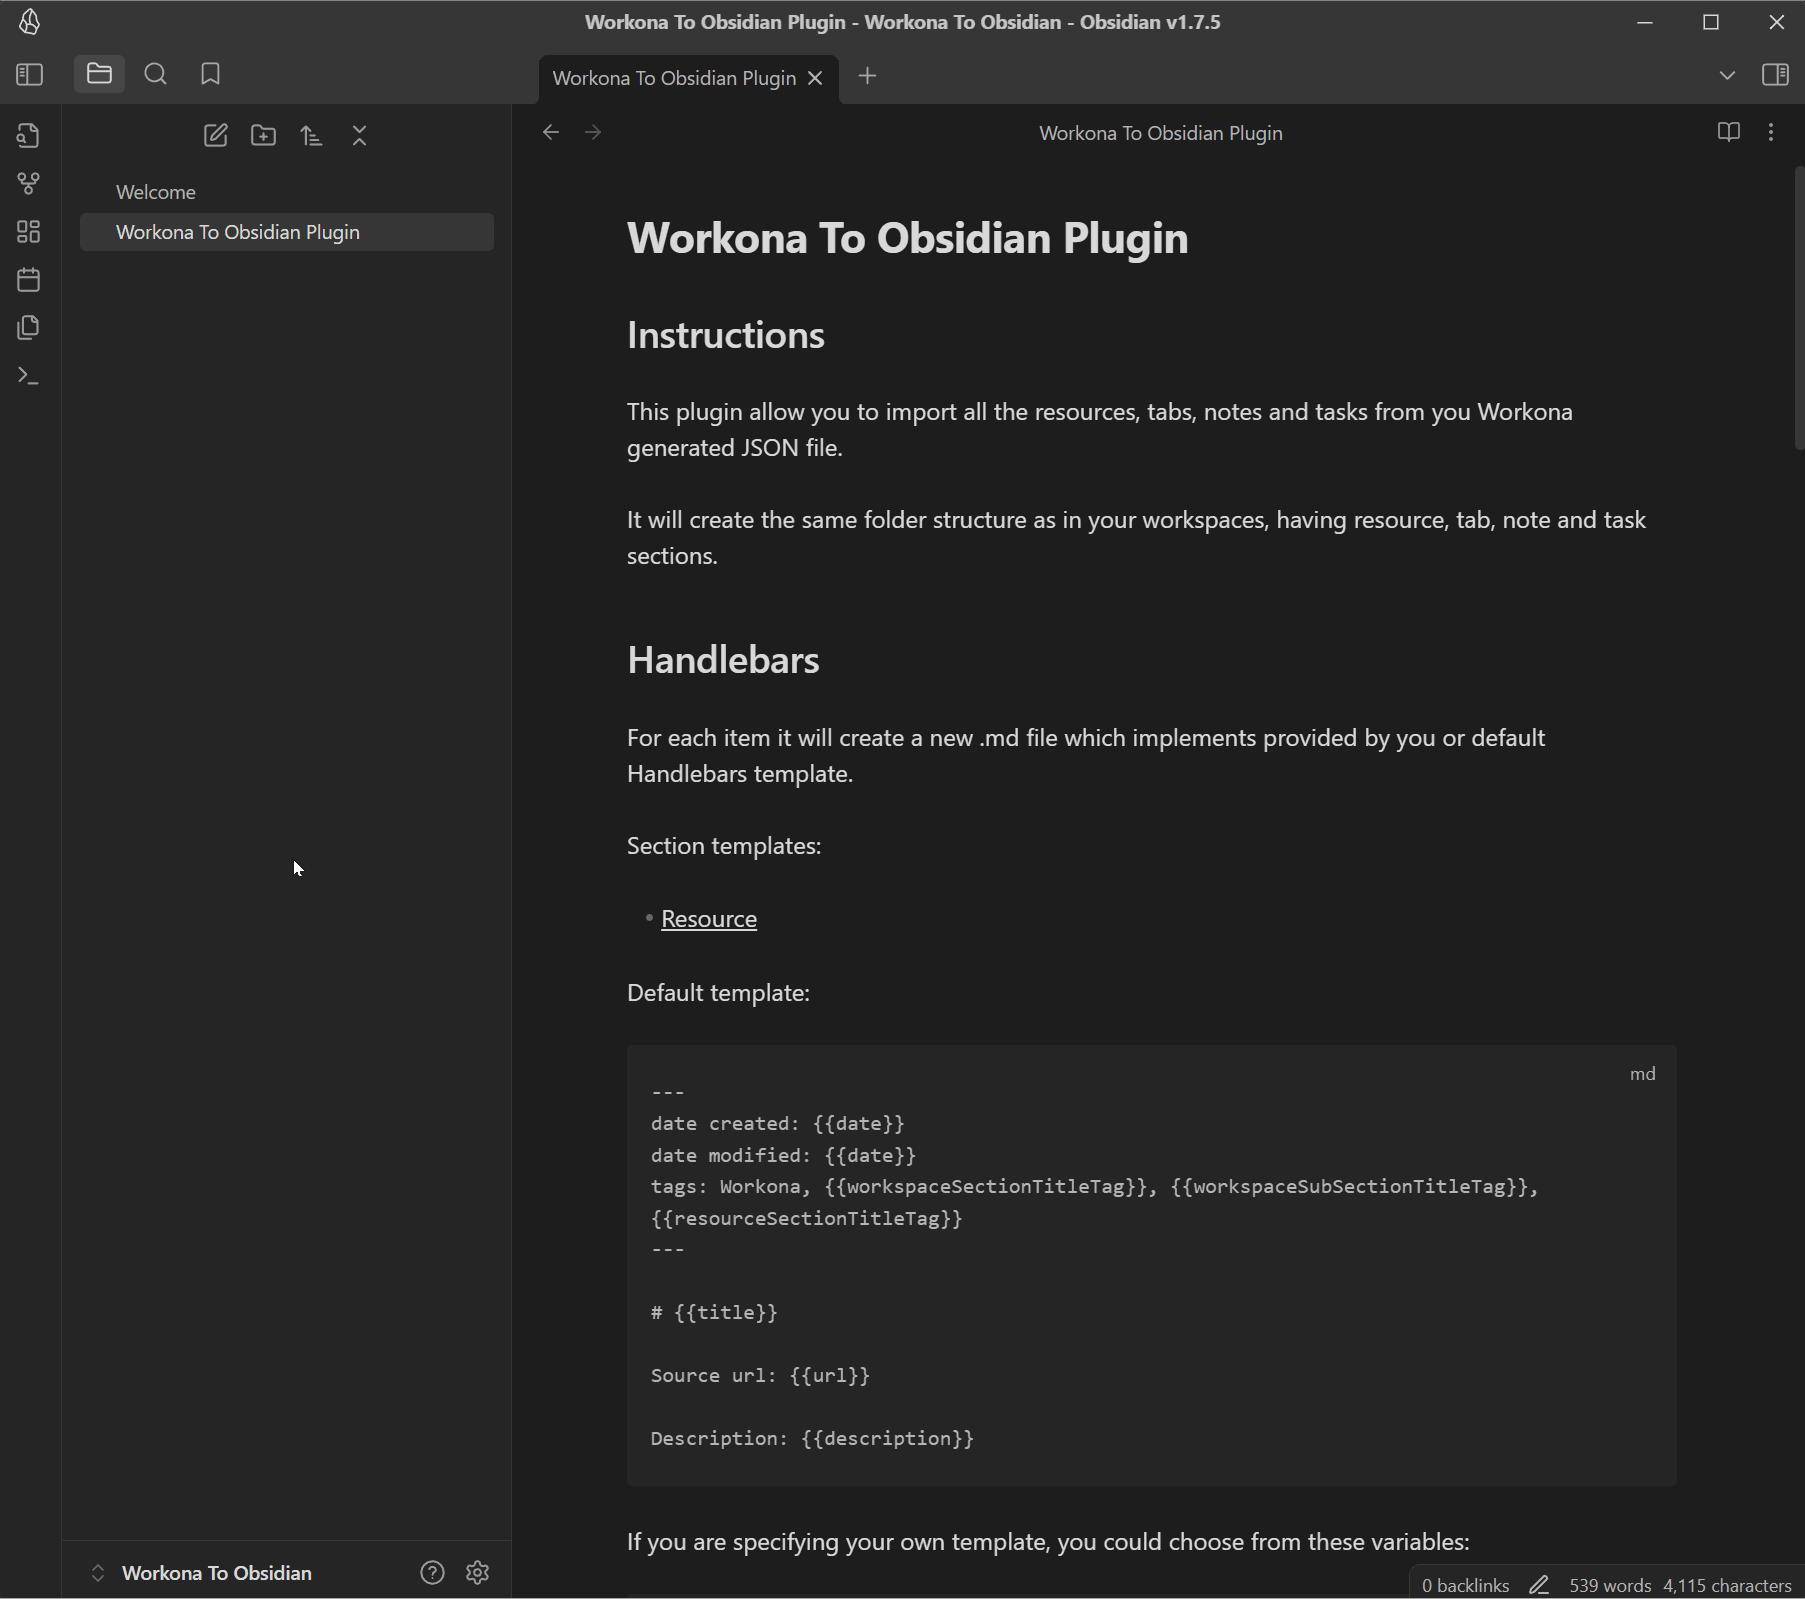Click 539 words count in status bar
1805x1599 pixels.
1610,1585
